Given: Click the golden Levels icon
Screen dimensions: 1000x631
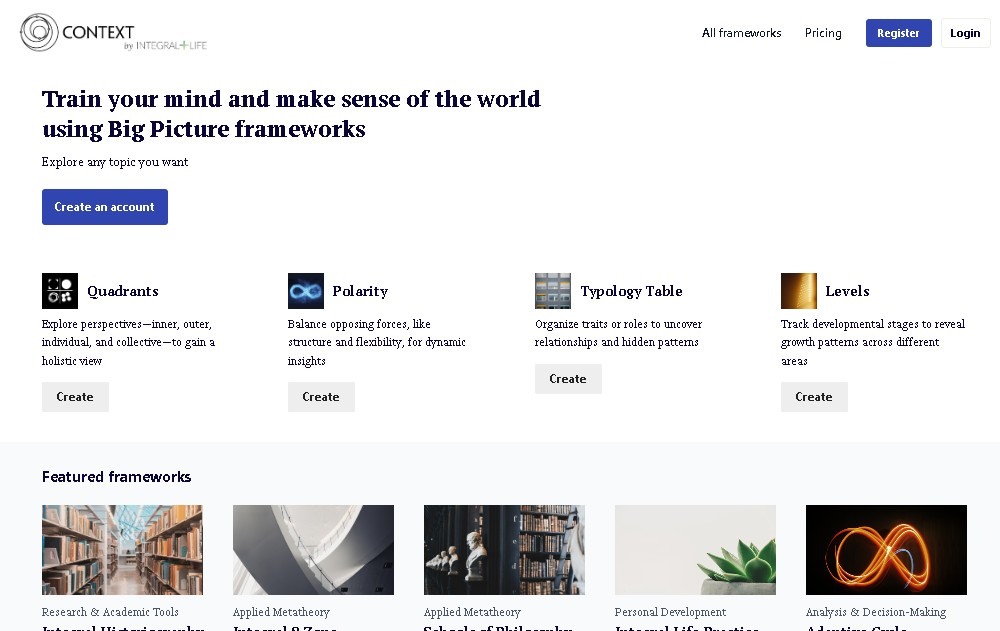Looking at the screenshot, I should tap(798, 291).
